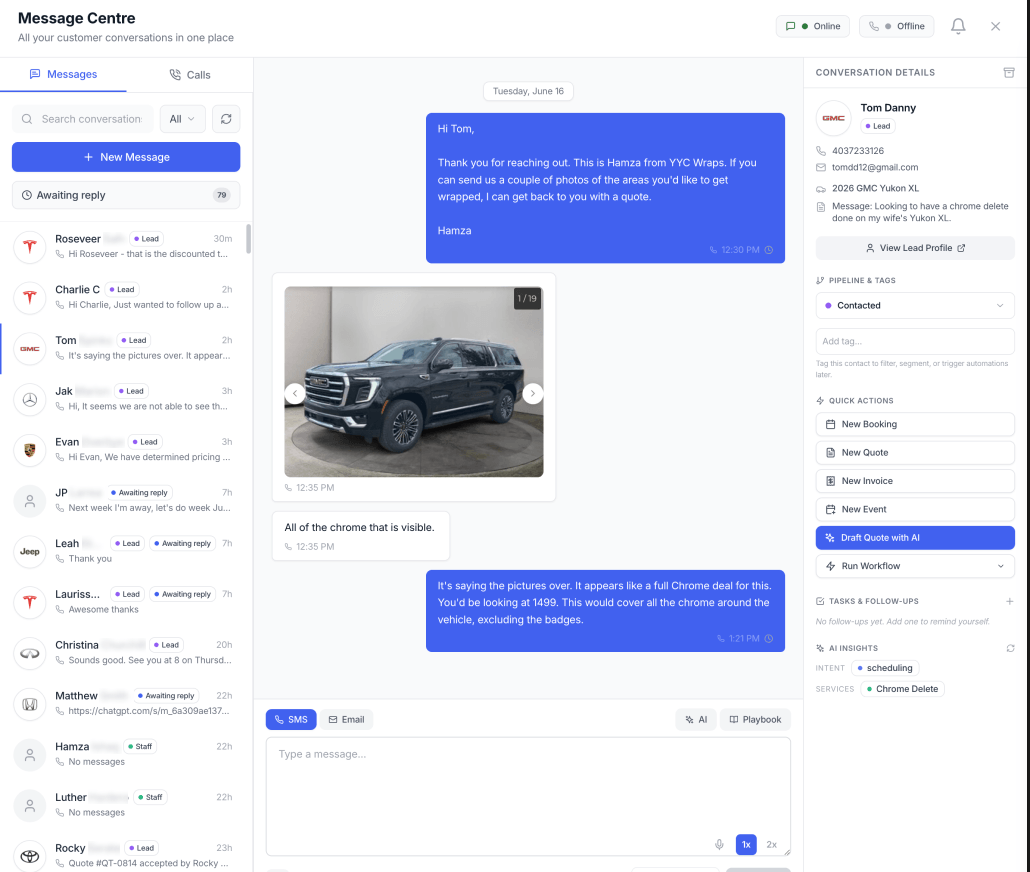
Task: Toggle phone Offline status
Action: click(x=896, y=26)
